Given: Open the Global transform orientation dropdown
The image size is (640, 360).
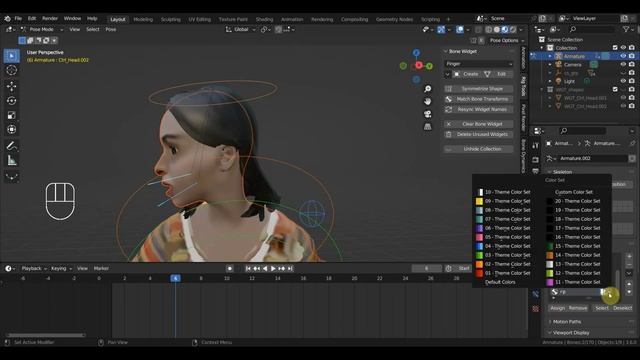Looking at the screenshot, I should click(x=241, y=29).
